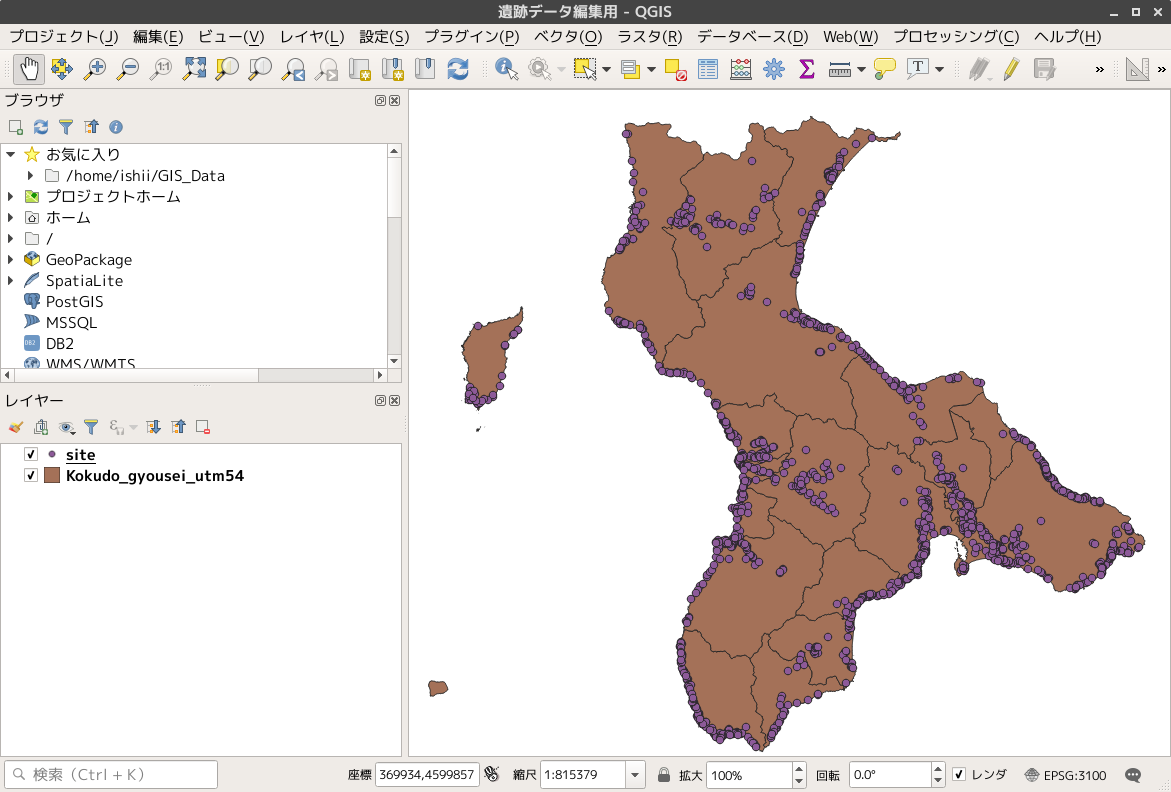Click the Refresh map canvas icon

458,69
